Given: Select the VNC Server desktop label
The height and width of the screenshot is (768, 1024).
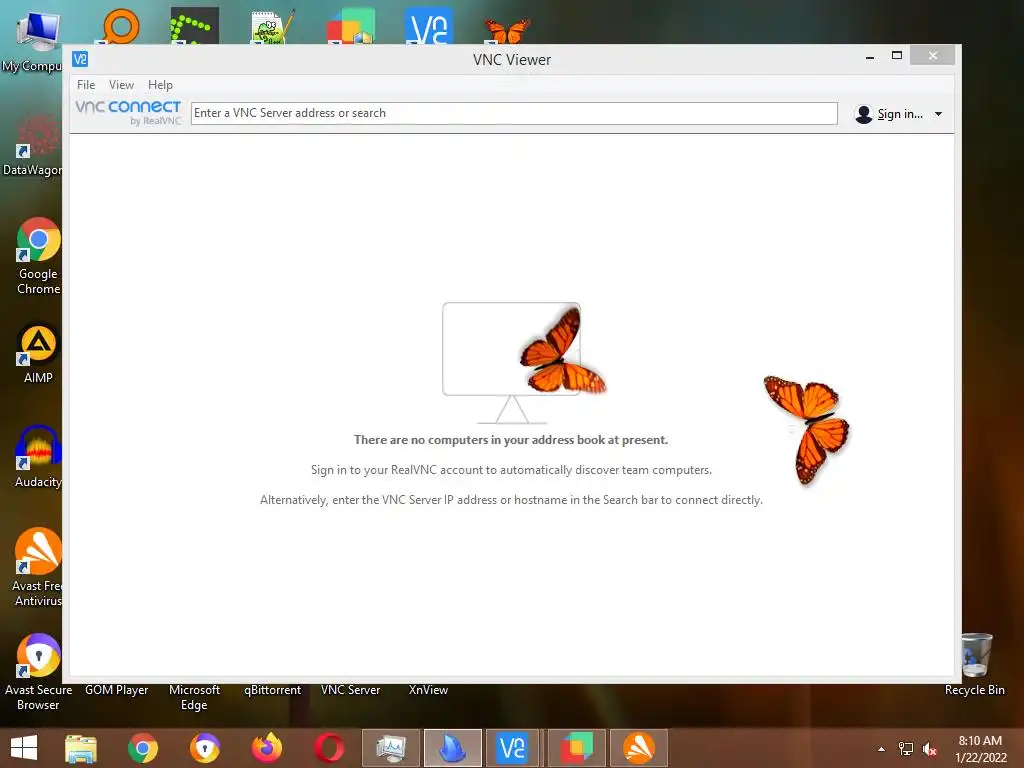Looking at the screenshot, I should [350, 690].
